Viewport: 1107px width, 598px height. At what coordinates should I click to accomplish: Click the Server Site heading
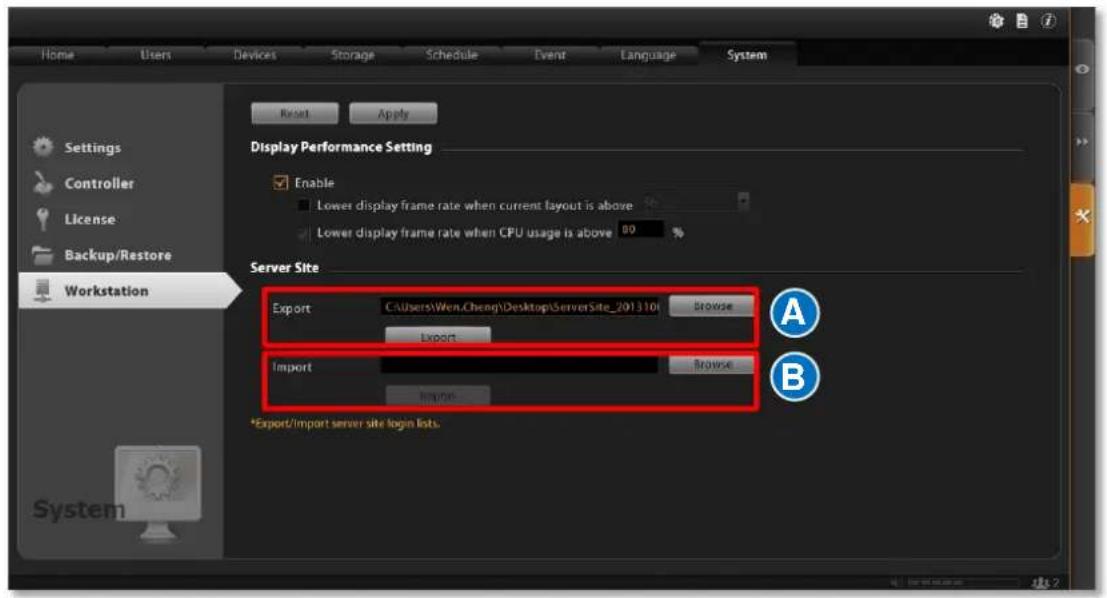(x=285, y=268)
